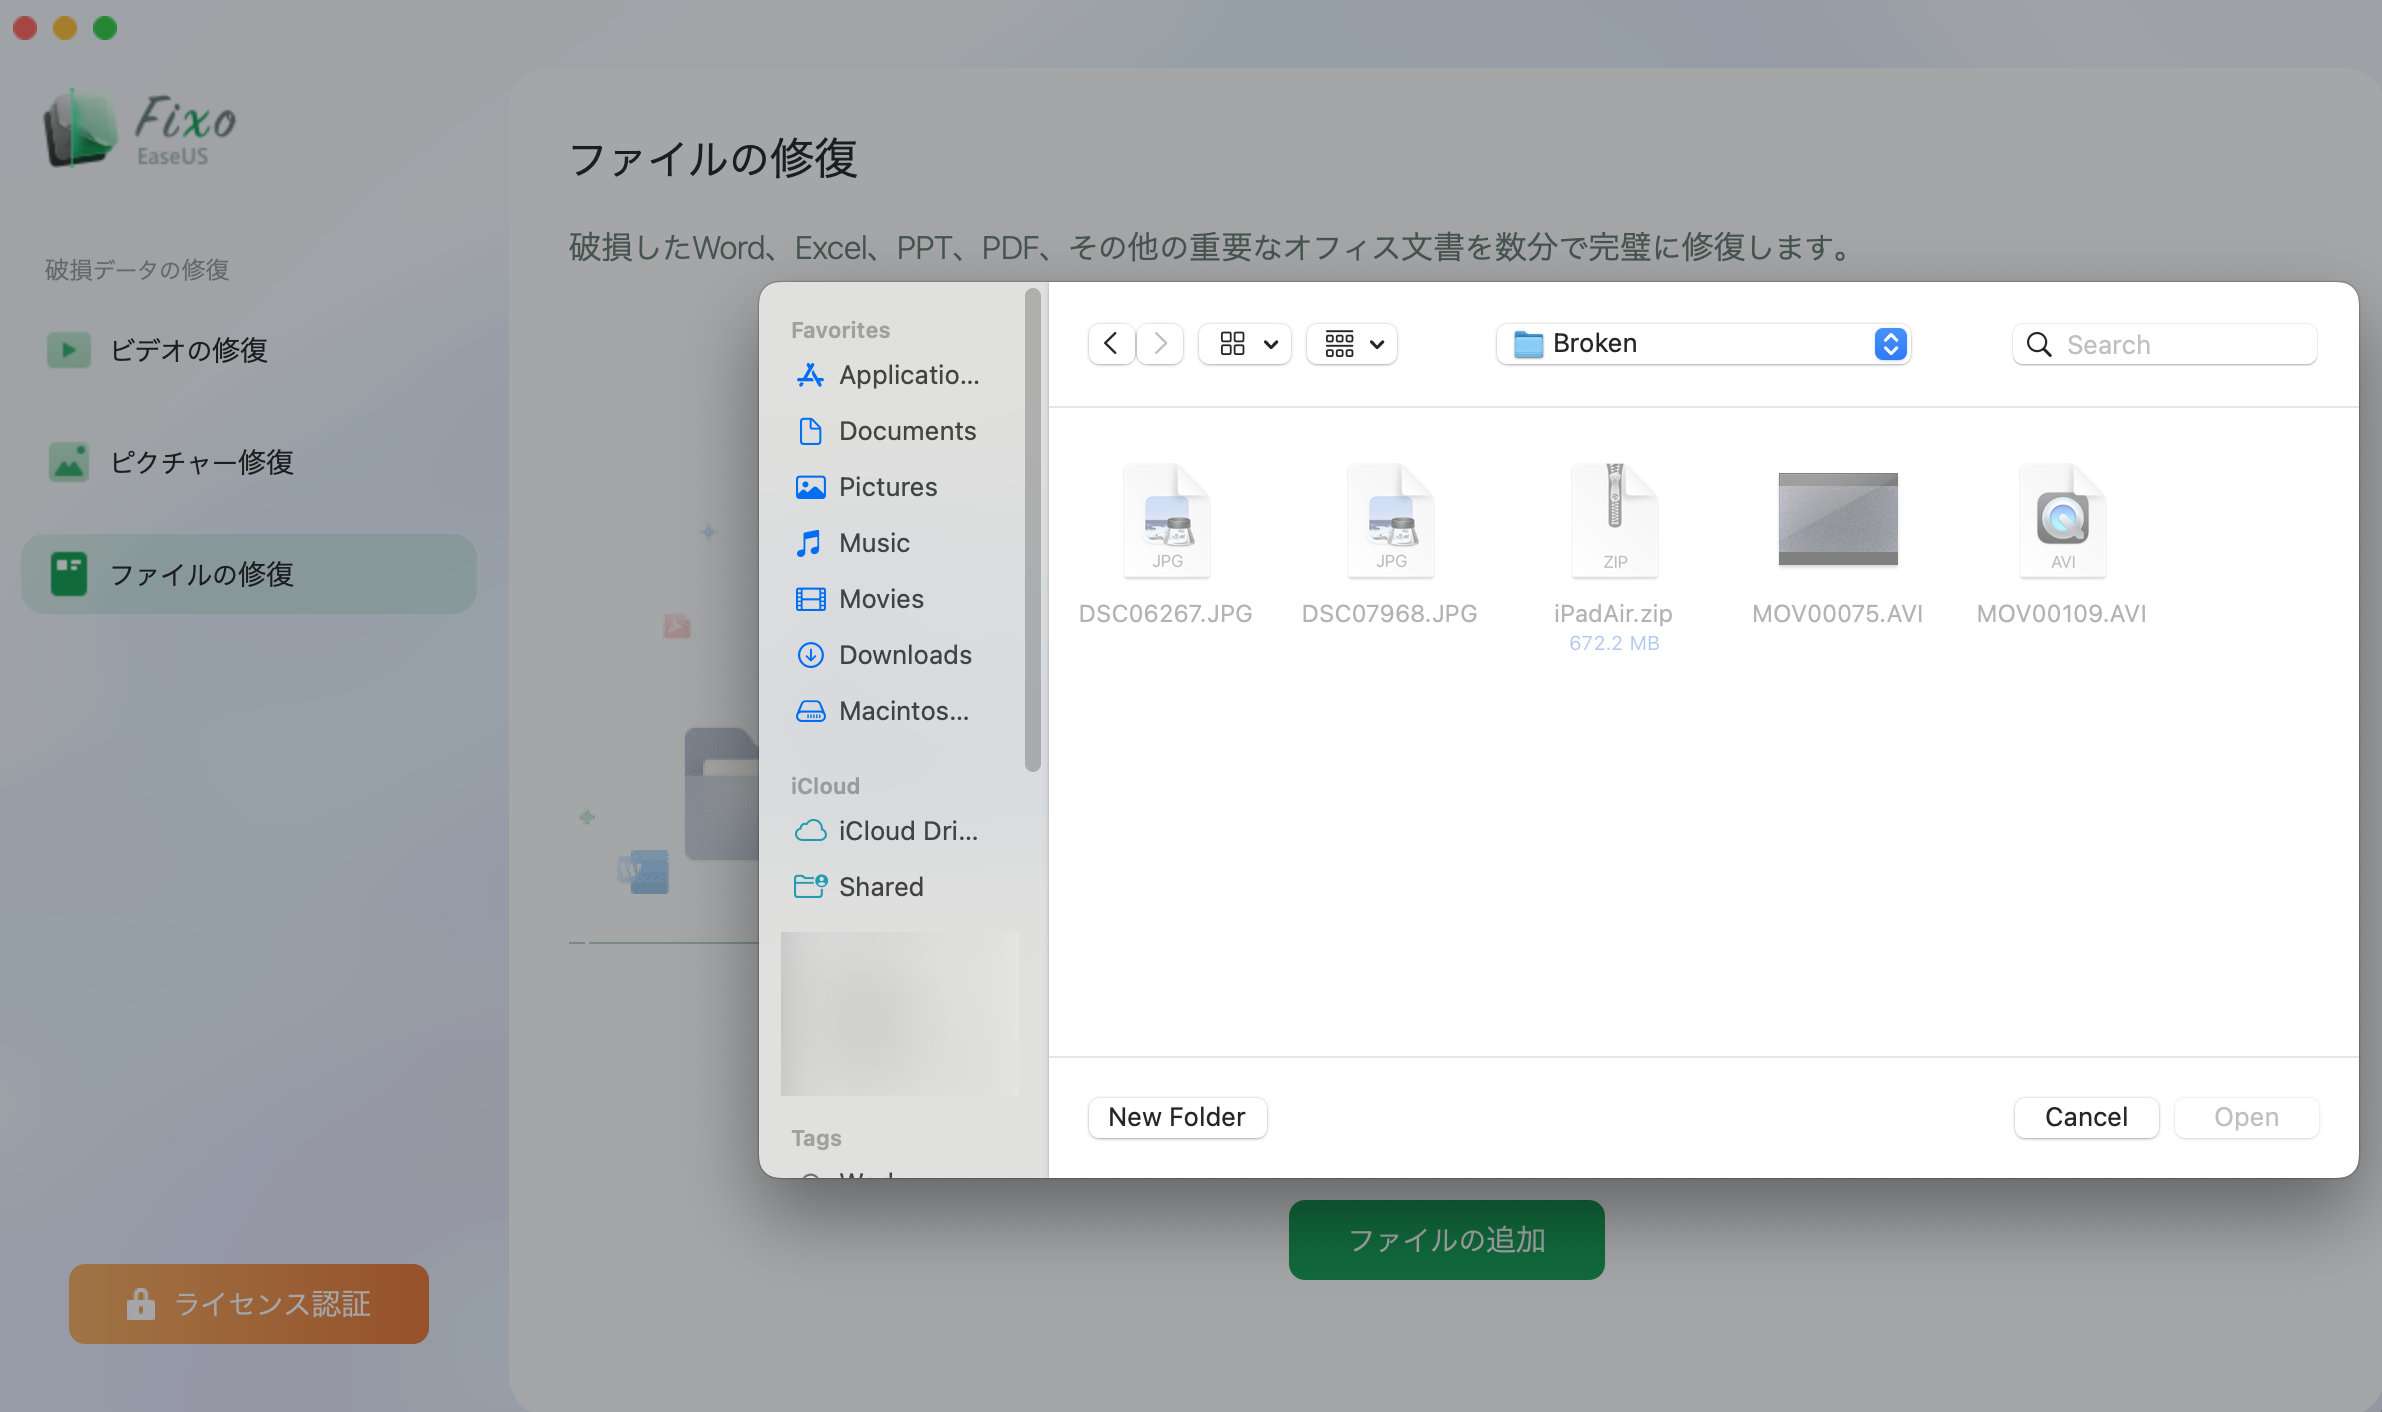Go to iCloud Drive location

(906, 831)
